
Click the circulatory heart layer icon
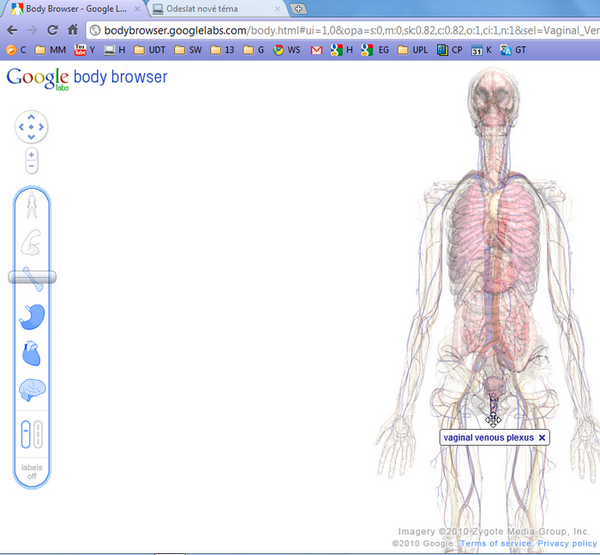pyautogui.click(x=33, y=354)
